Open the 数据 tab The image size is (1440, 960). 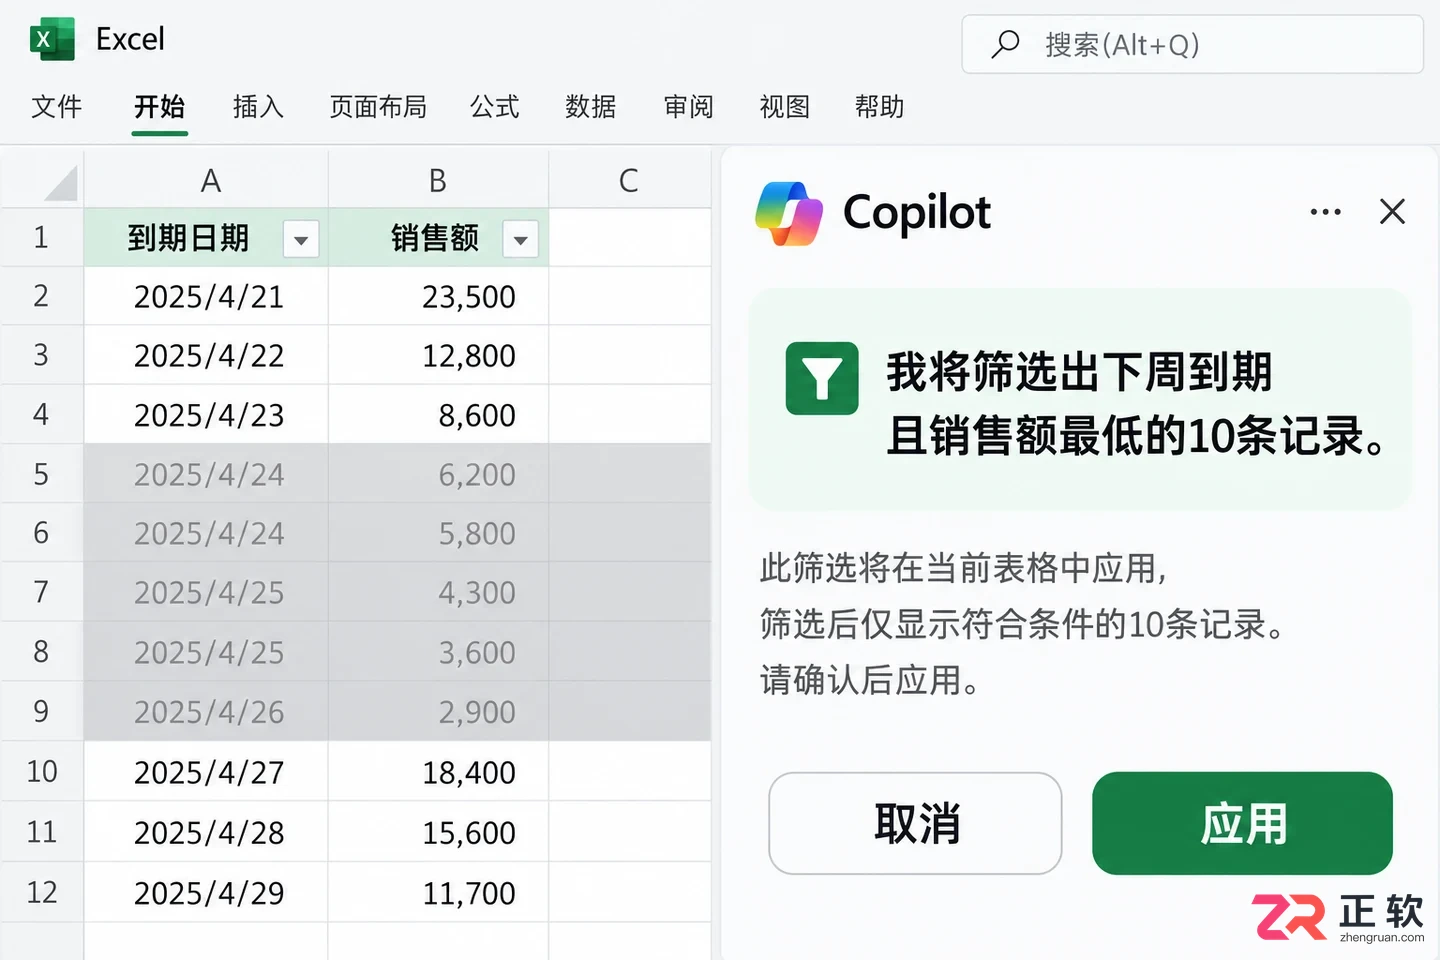(x=590, y=107)
